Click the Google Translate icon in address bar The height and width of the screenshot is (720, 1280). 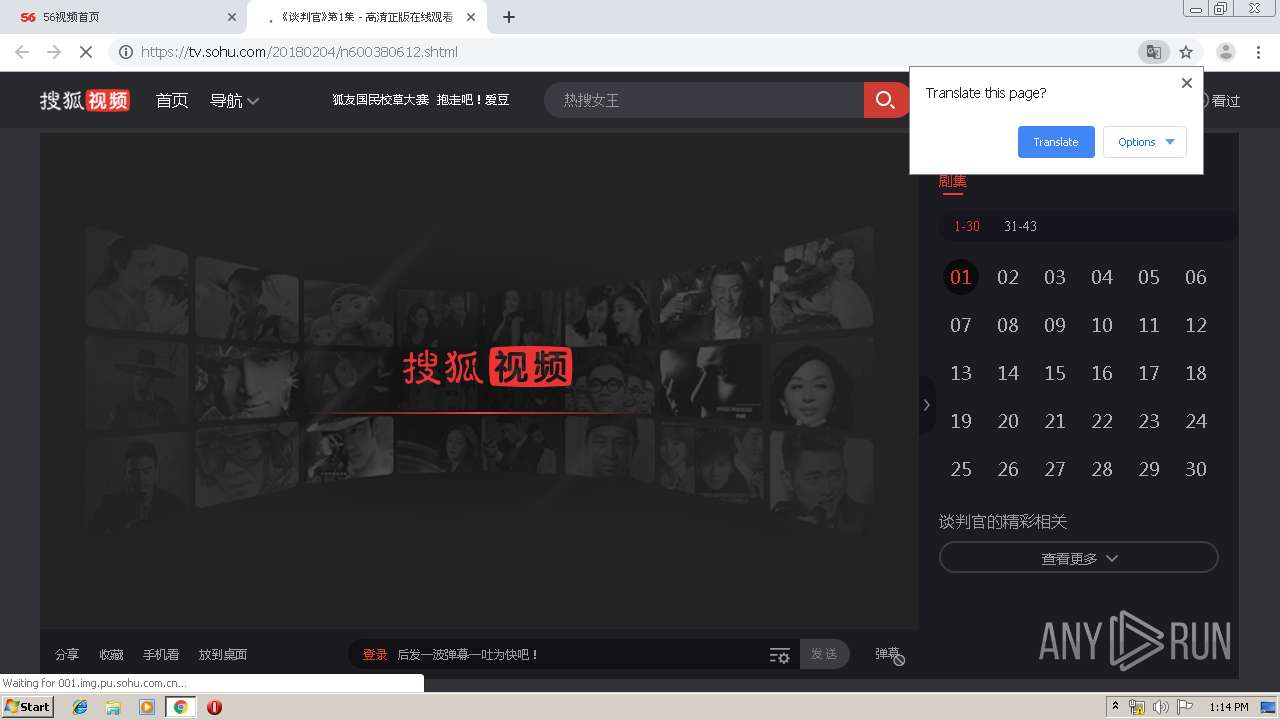(1153, 52)
